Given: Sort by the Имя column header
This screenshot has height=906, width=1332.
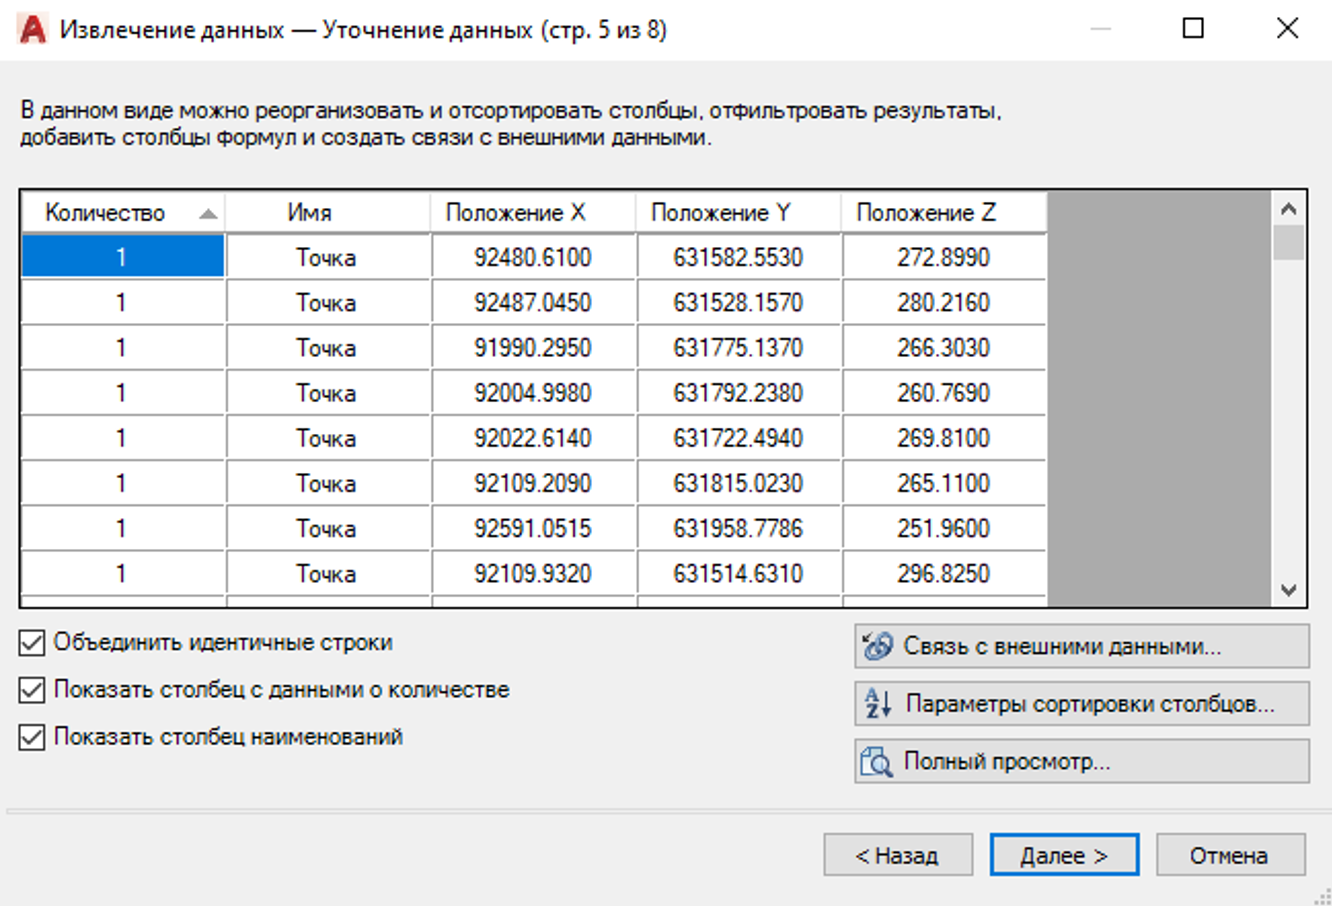Looking at the screenshot, I should coord(310,213).
